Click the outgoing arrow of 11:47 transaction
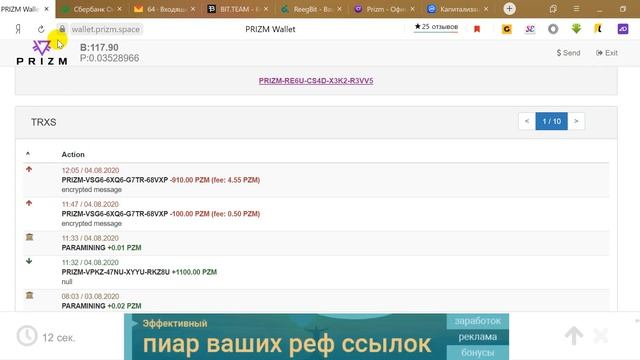640x360 pixels. [29, 203]
